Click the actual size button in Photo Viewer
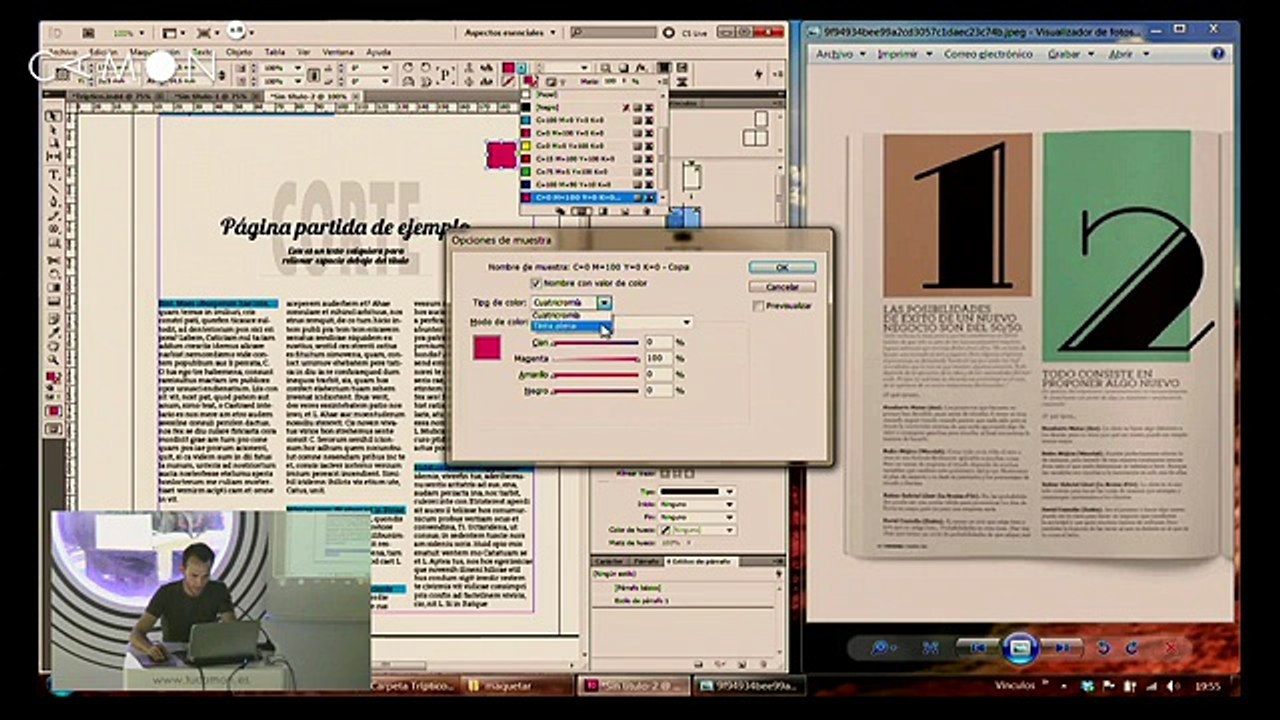 click(x=929, y=648)
